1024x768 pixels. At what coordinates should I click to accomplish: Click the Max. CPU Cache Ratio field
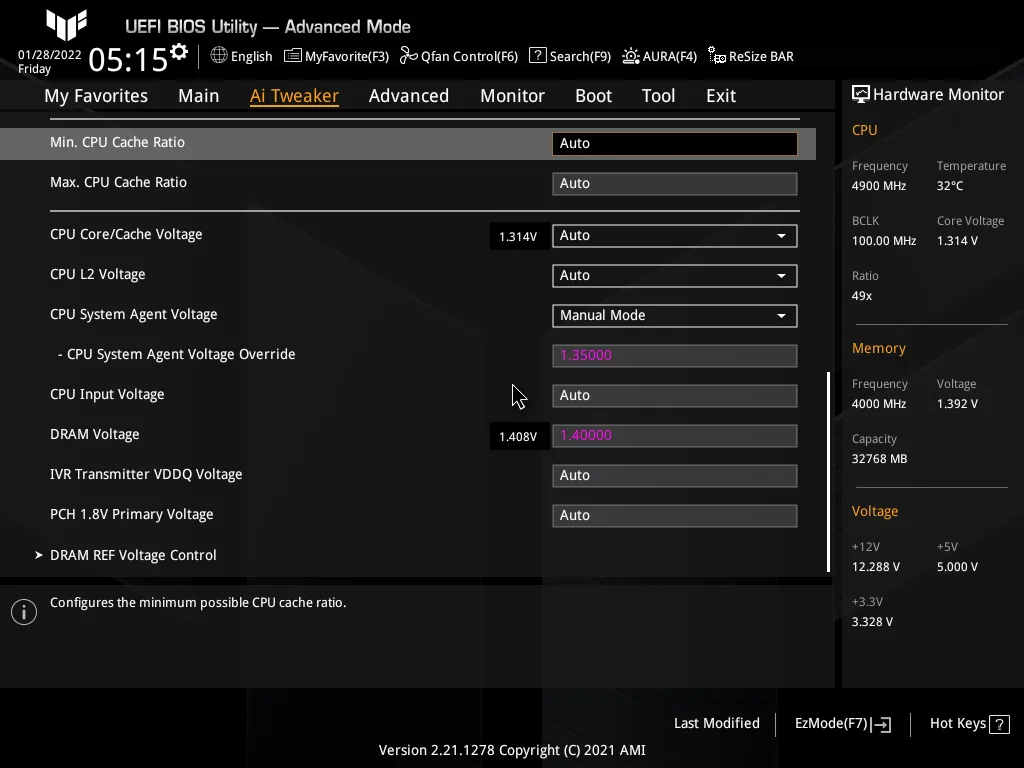[675, 184]
